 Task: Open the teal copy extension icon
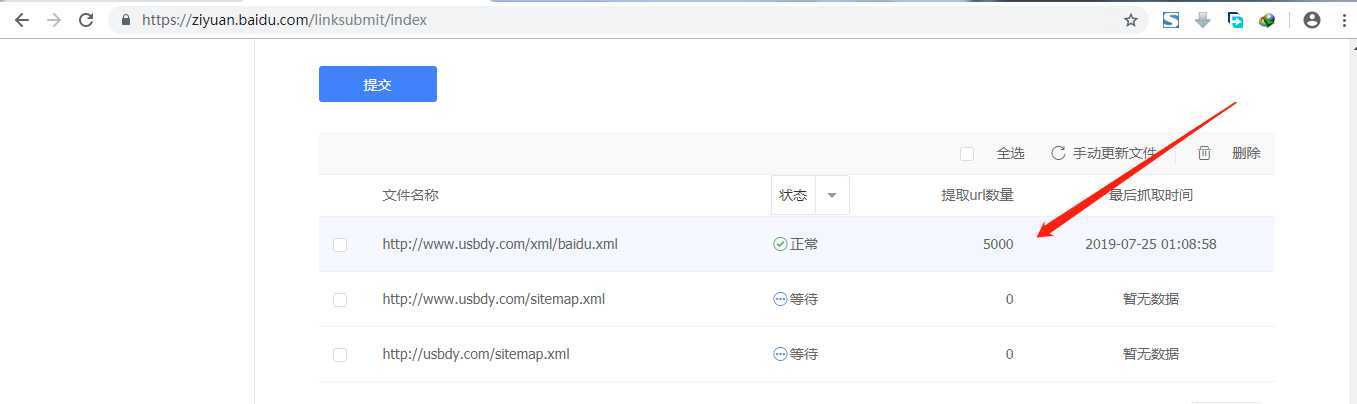[1235, 20]
